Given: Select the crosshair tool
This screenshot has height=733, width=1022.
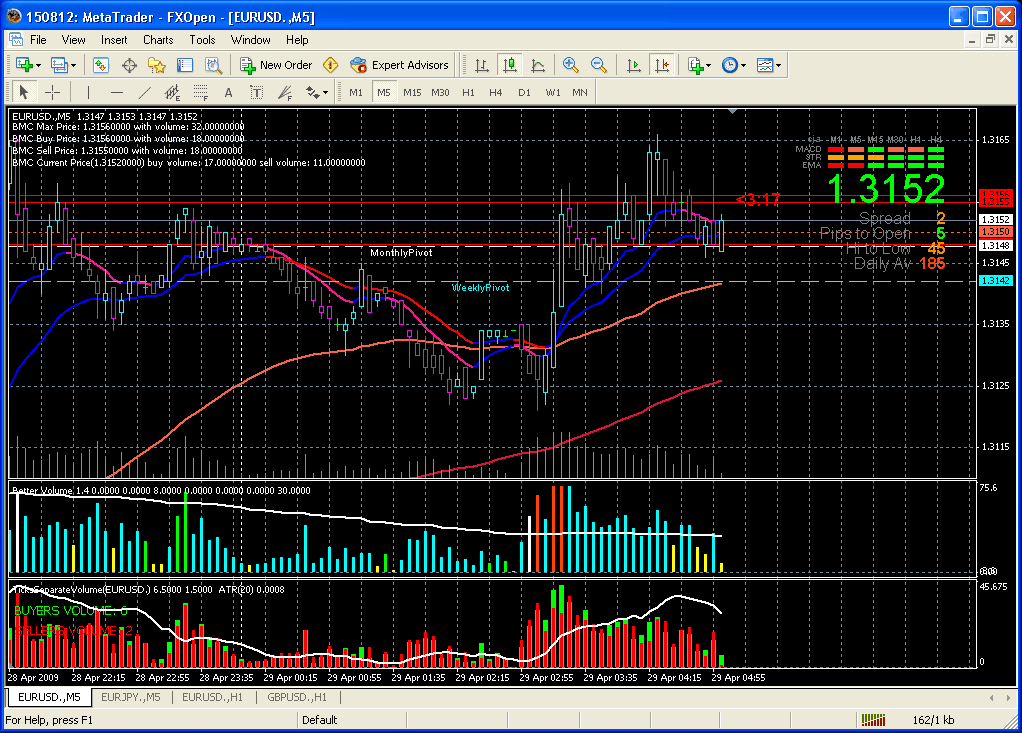Looking at the screenshot, I should (x=53, y=93).
